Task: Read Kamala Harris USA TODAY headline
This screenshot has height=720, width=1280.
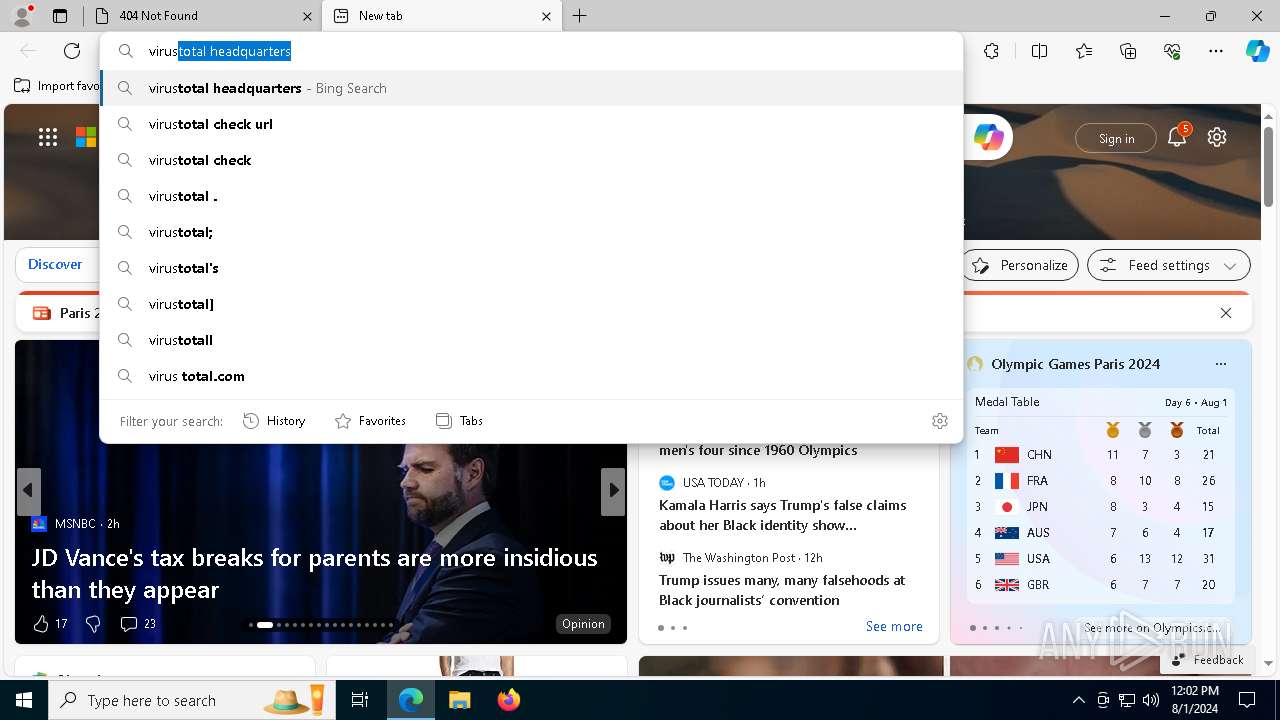Action: (x=783, y=515)
